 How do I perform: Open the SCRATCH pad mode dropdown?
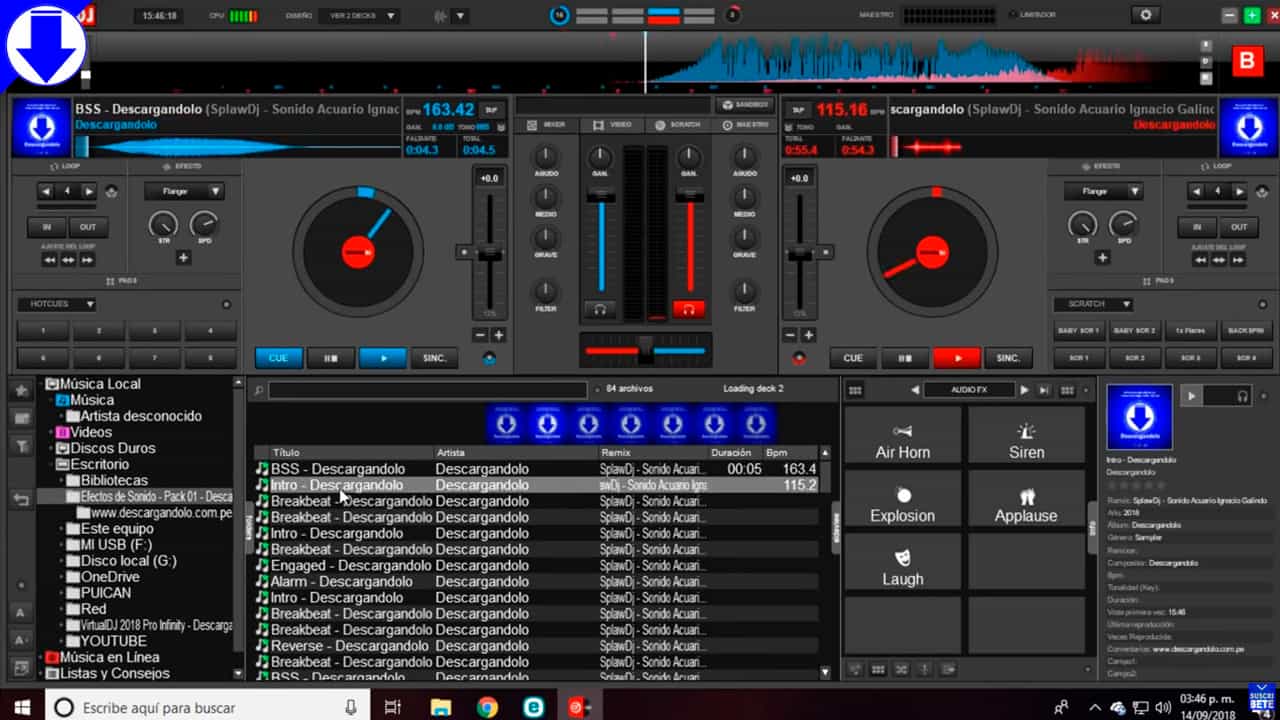point(1093,304)
